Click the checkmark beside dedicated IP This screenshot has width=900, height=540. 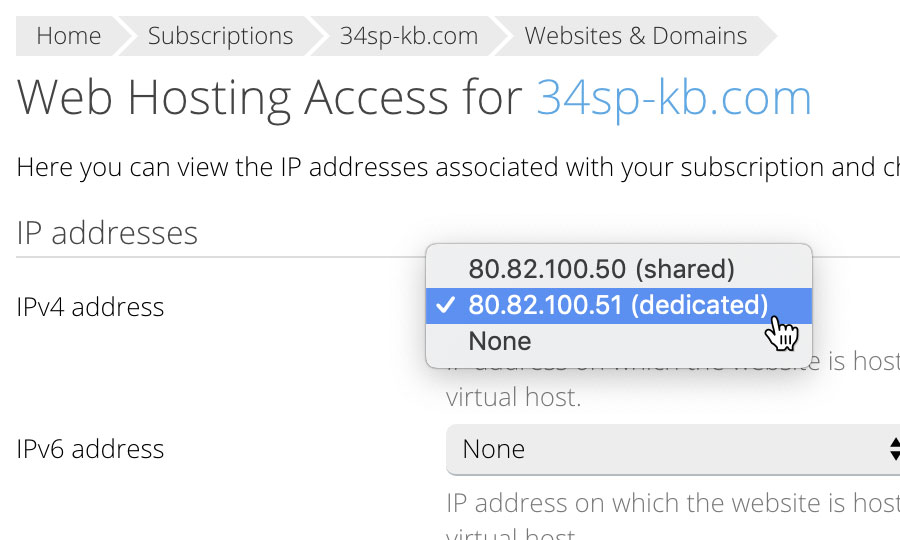[445, 305]
